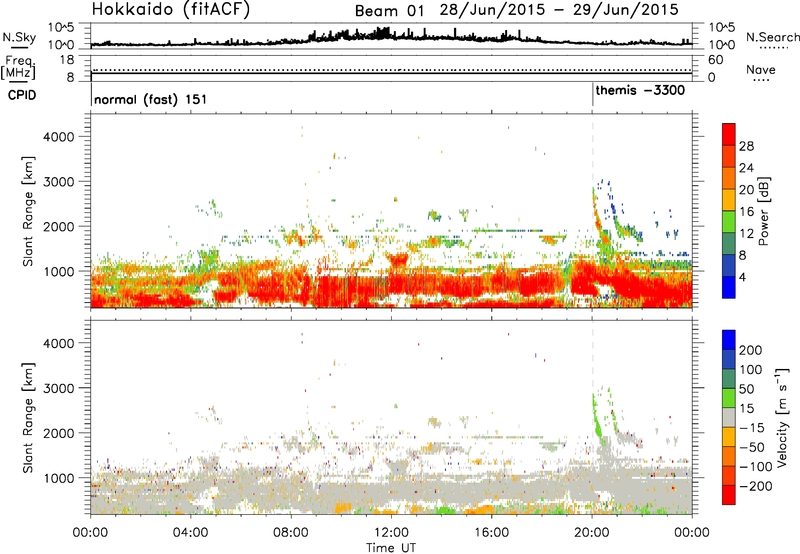Viewport: 800px width, 554px height.
Task: Click the '4' tick on the power scale
Action: coord(743,277)
